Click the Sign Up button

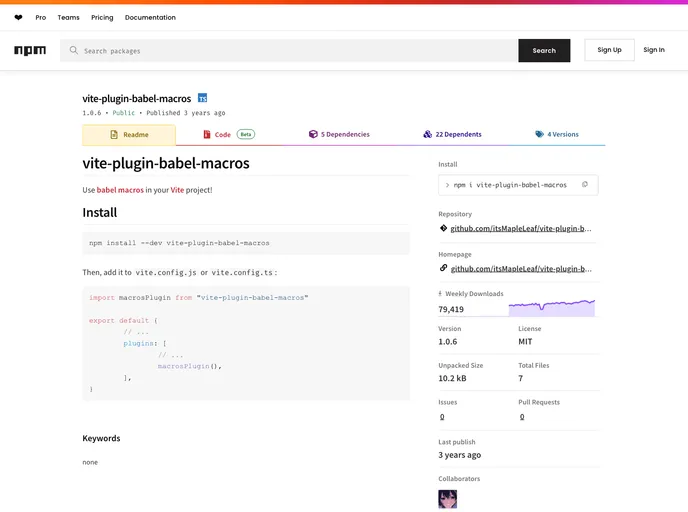pyautogui.click(x=609, y=50)
